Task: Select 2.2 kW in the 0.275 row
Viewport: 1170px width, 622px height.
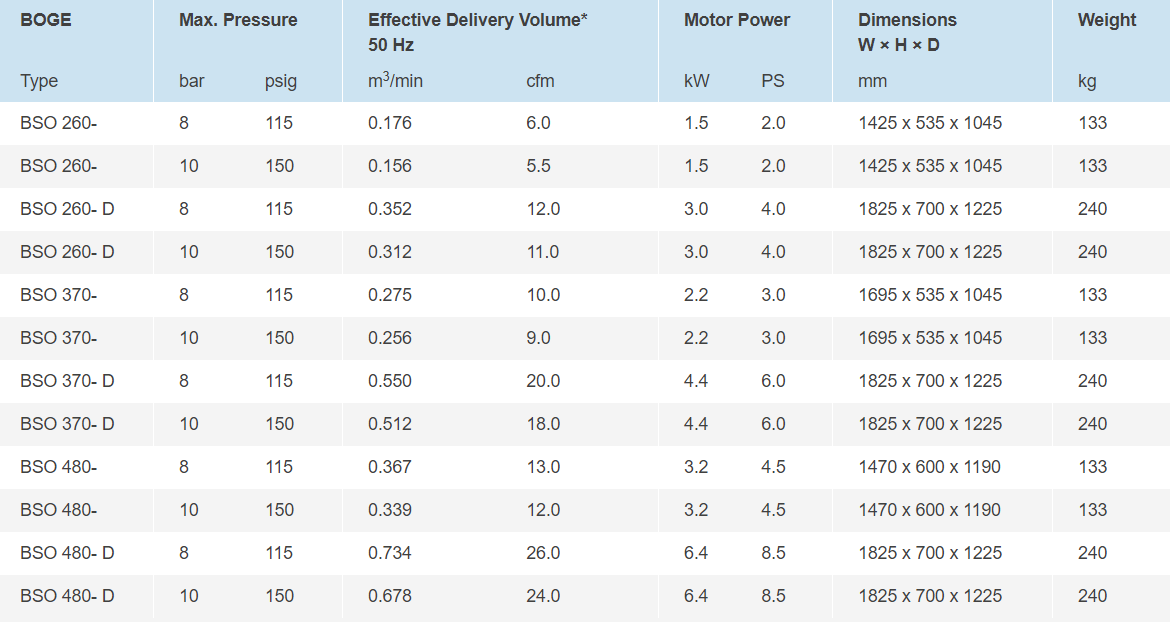Action: click(x=696, y=295)
